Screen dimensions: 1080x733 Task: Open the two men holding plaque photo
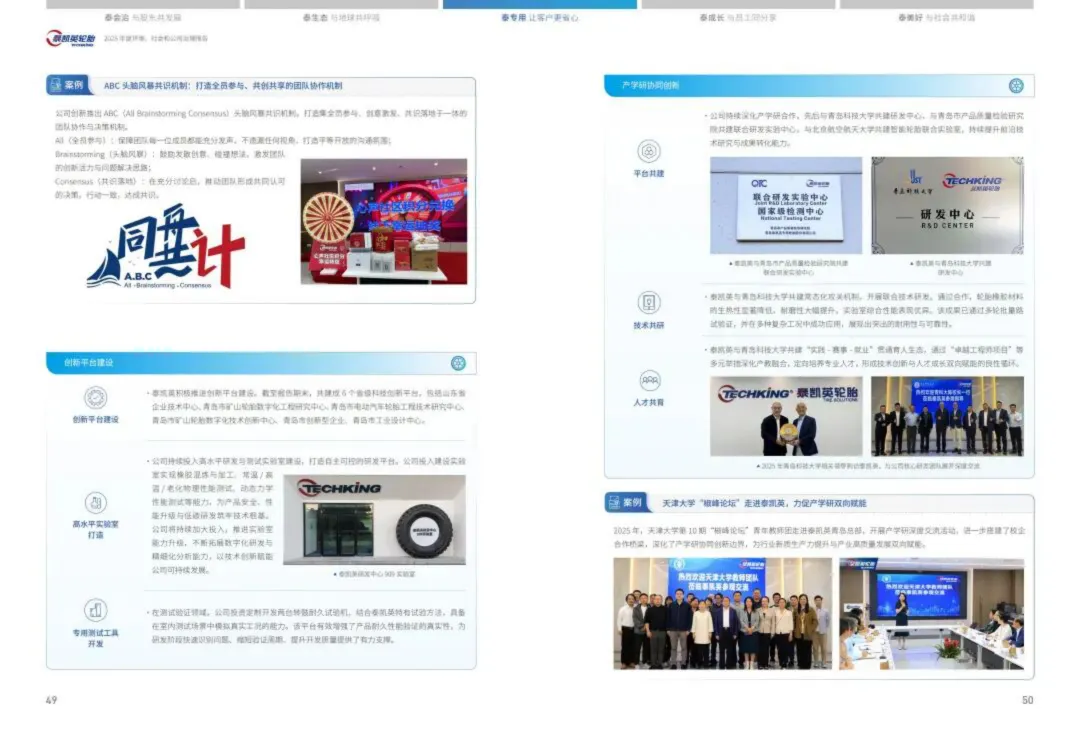pos(786,416)
